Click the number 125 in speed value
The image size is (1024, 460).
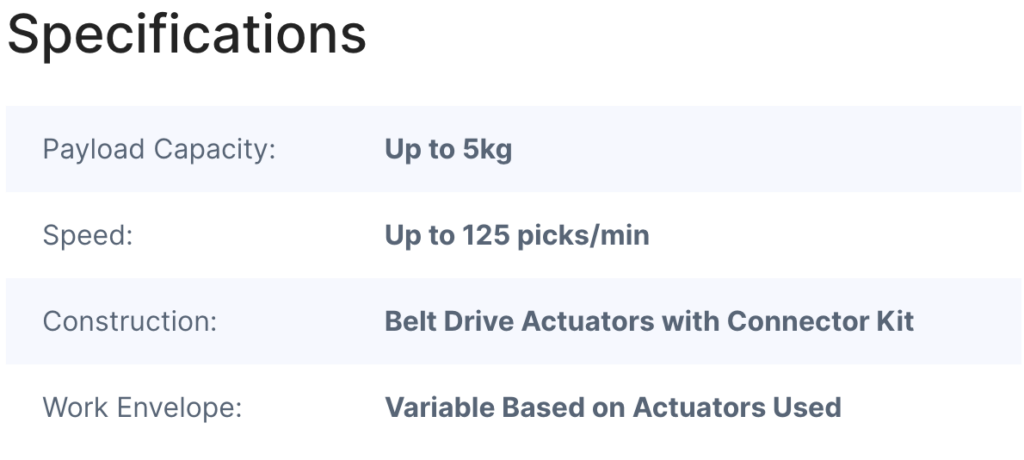(486, 236)
